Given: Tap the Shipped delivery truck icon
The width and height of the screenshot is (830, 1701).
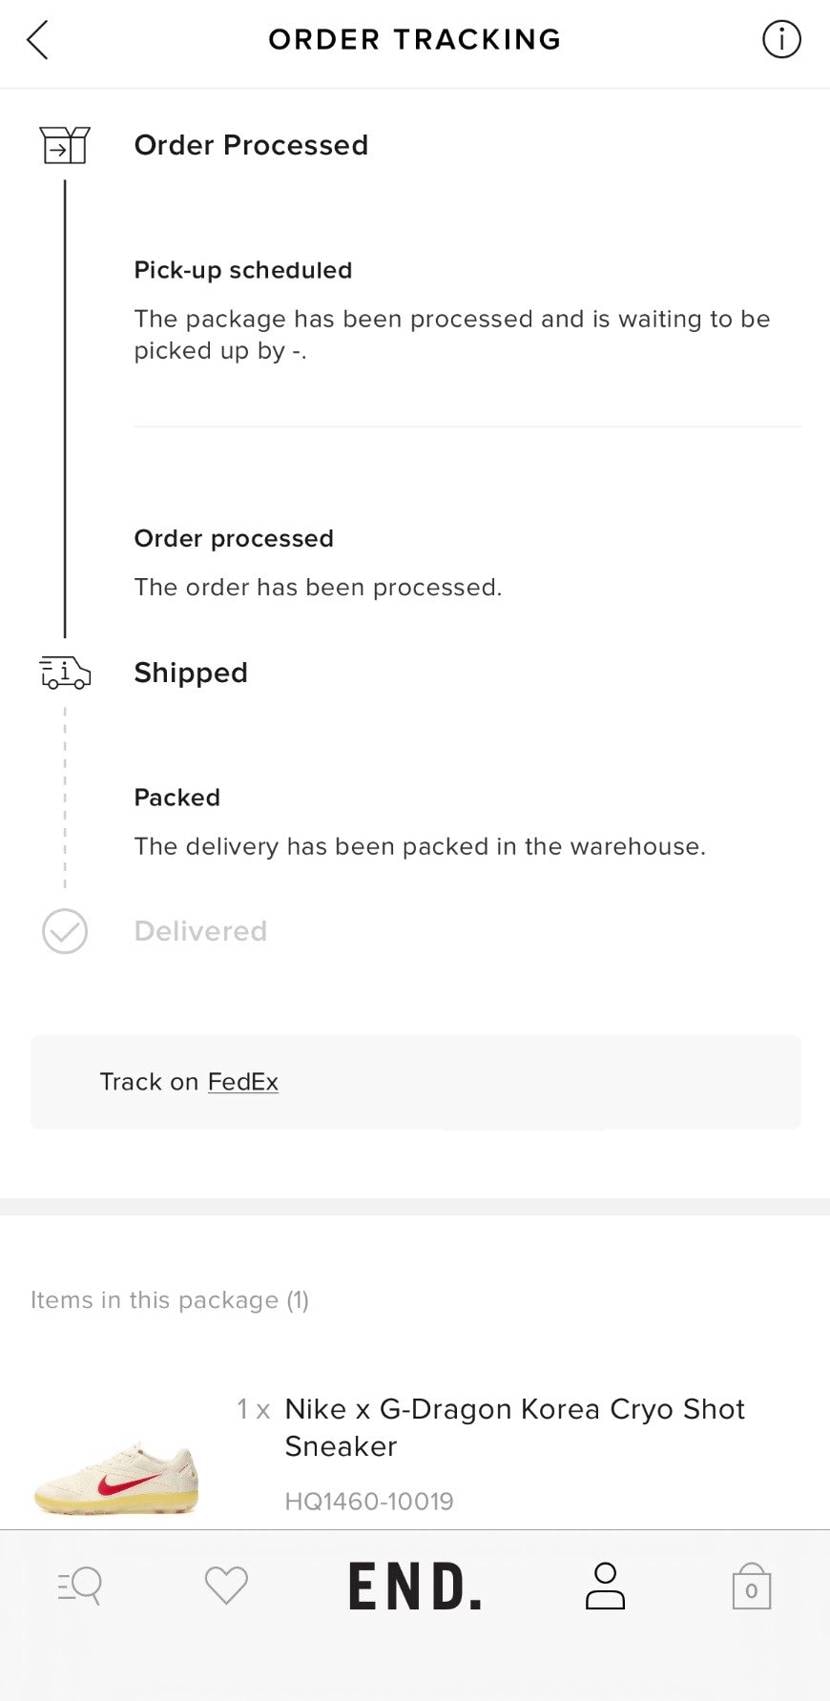Looking at the screenshot, I should pyautogui.click(x=65, y=673).
